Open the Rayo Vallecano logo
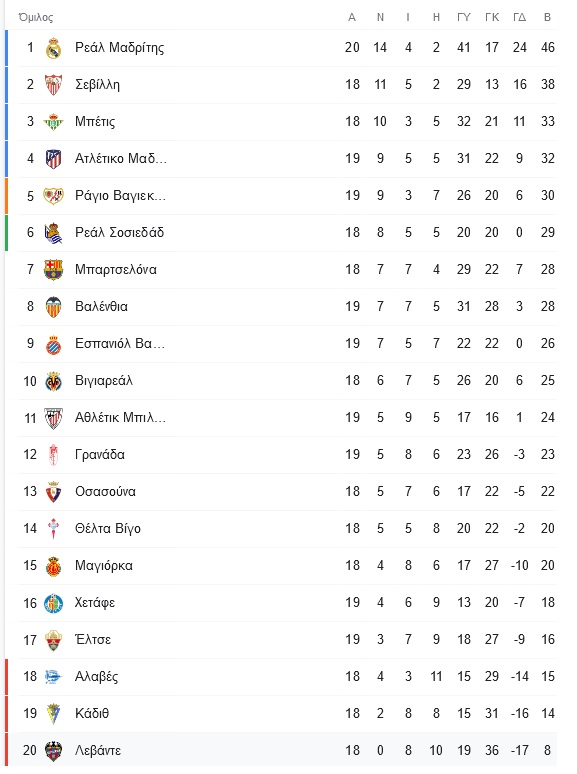The width and height of the screenshot is (577, 774). 53,196
